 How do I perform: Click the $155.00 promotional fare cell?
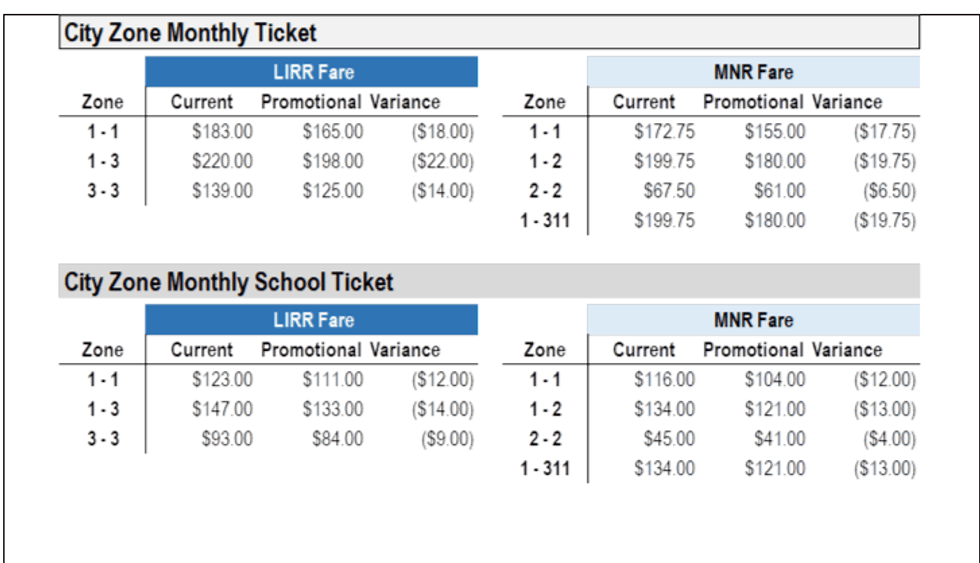(774, 131)
